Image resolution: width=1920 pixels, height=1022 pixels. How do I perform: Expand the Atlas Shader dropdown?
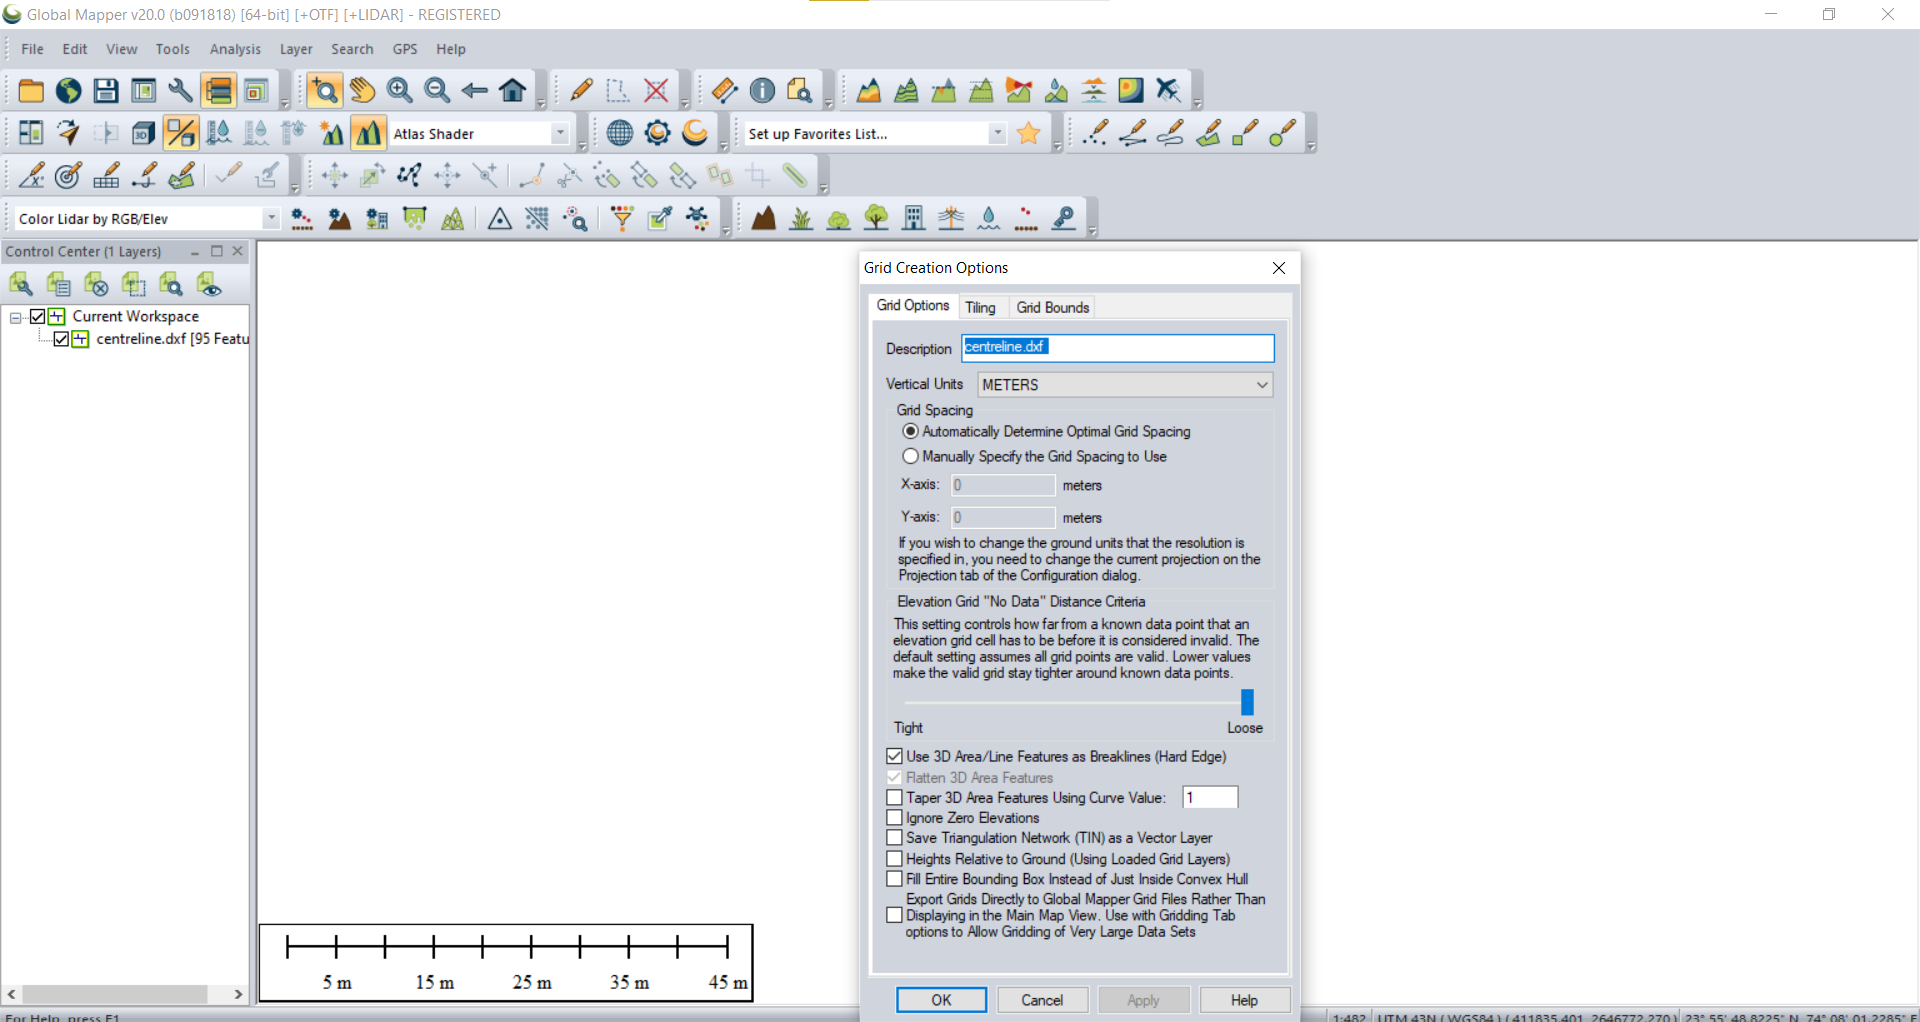560,134
